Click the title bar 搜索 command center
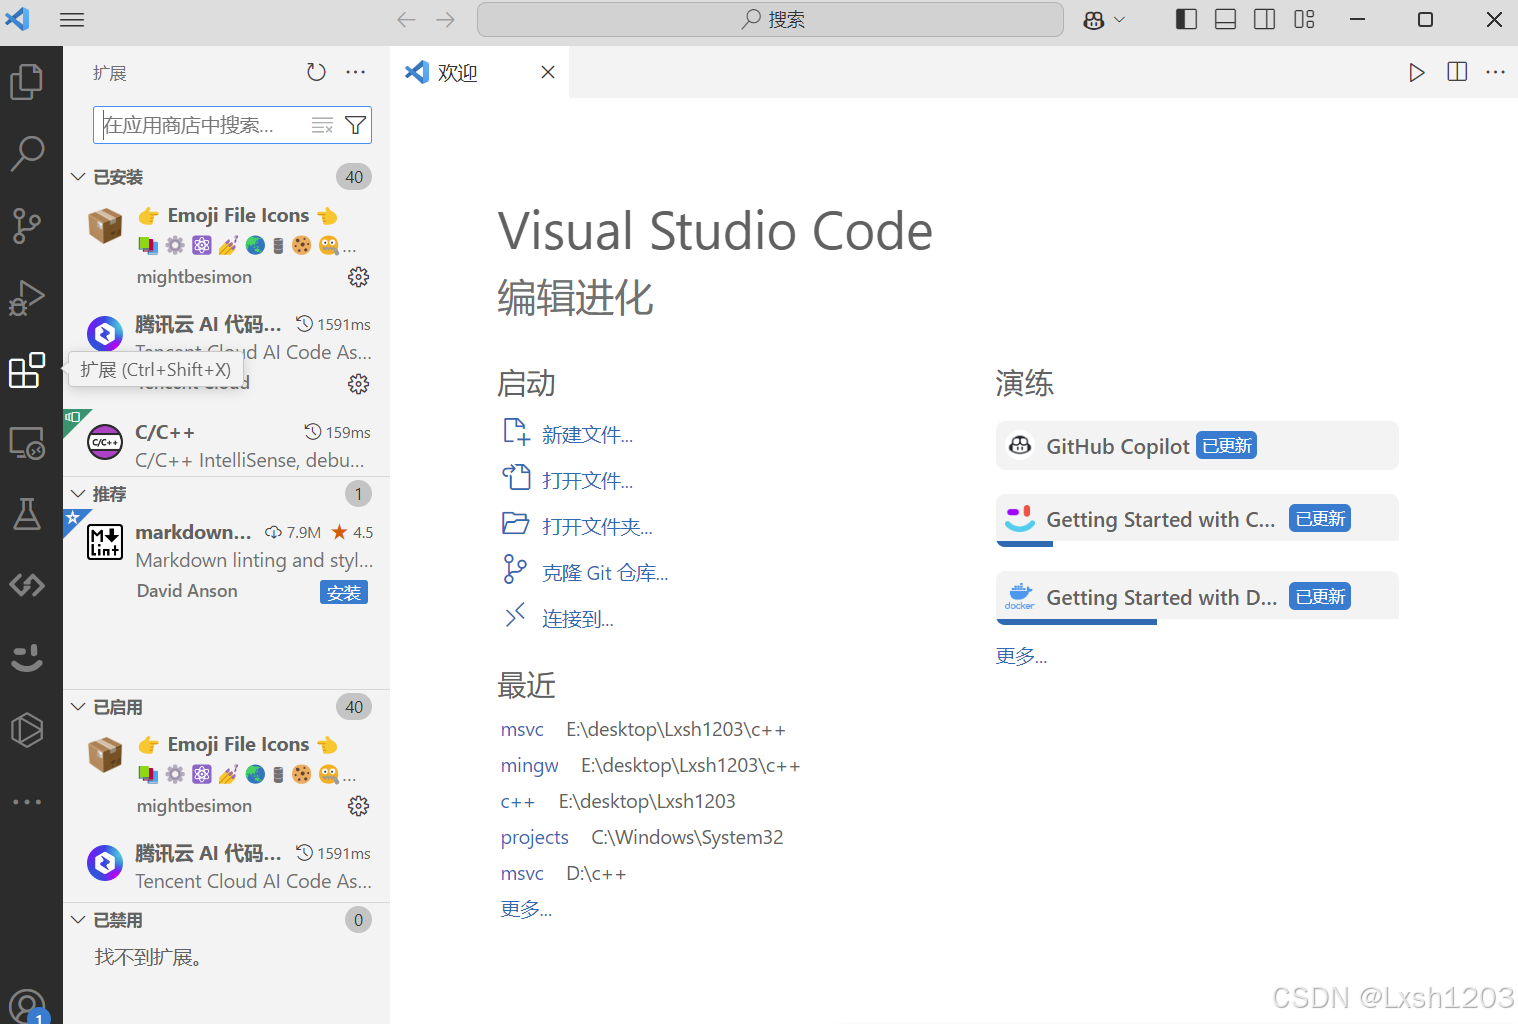Image resolution: width=1518 pixels, height=1024 pixels. (x=770, y=20)
